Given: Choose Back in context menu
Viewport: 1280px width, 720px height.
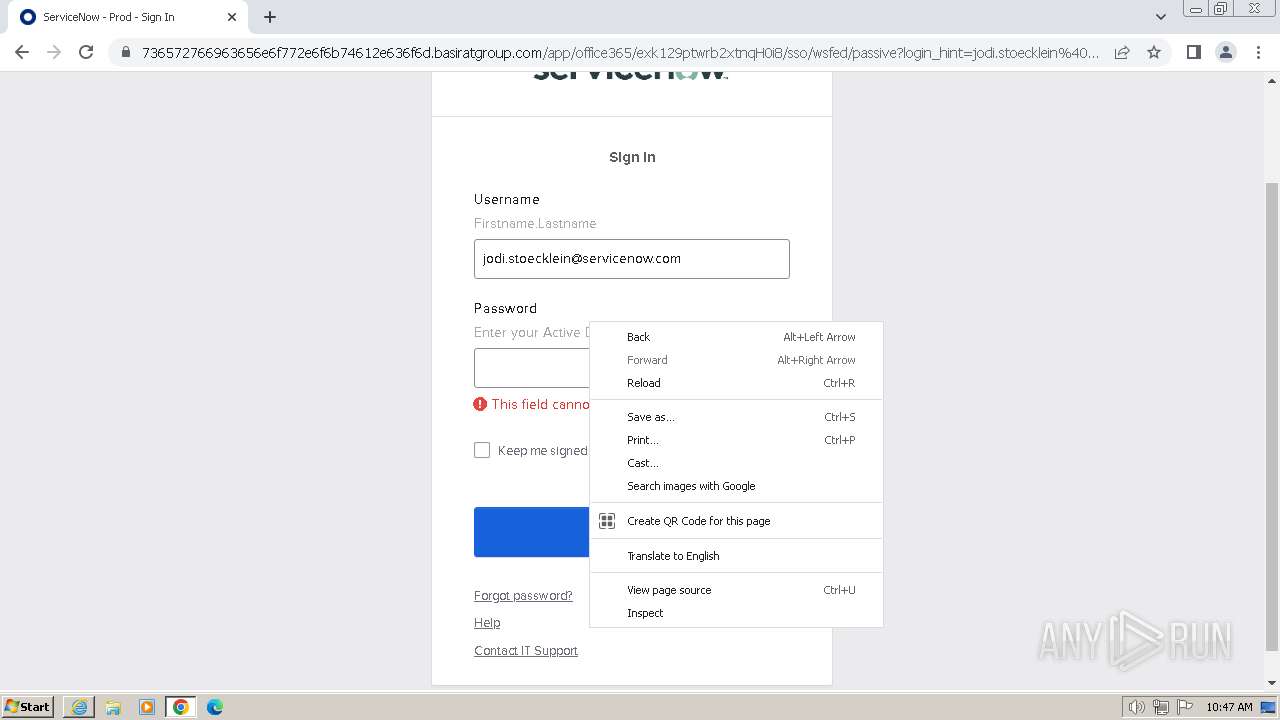Looking at the screenshot, I should [736, 337].
